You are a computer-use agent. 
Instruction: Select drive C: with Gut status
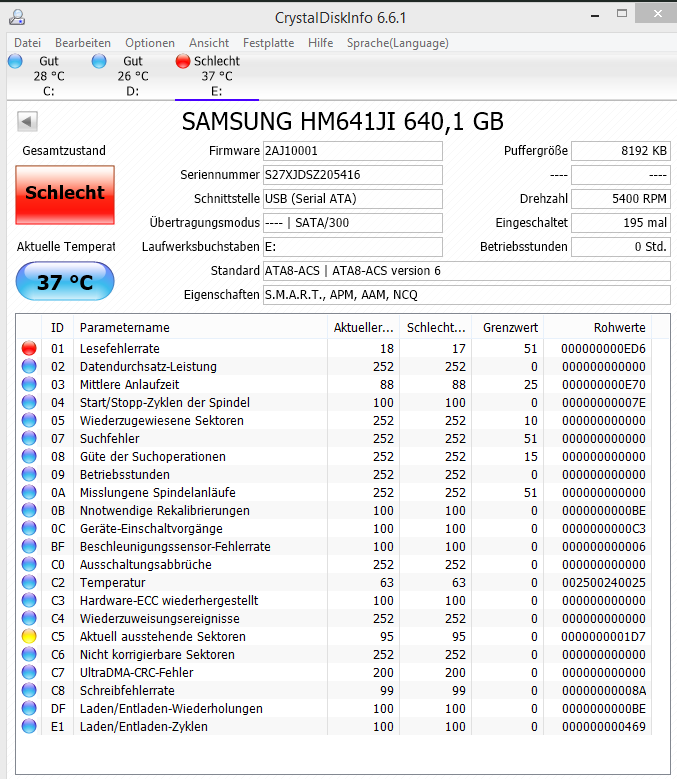pos(49,76)
